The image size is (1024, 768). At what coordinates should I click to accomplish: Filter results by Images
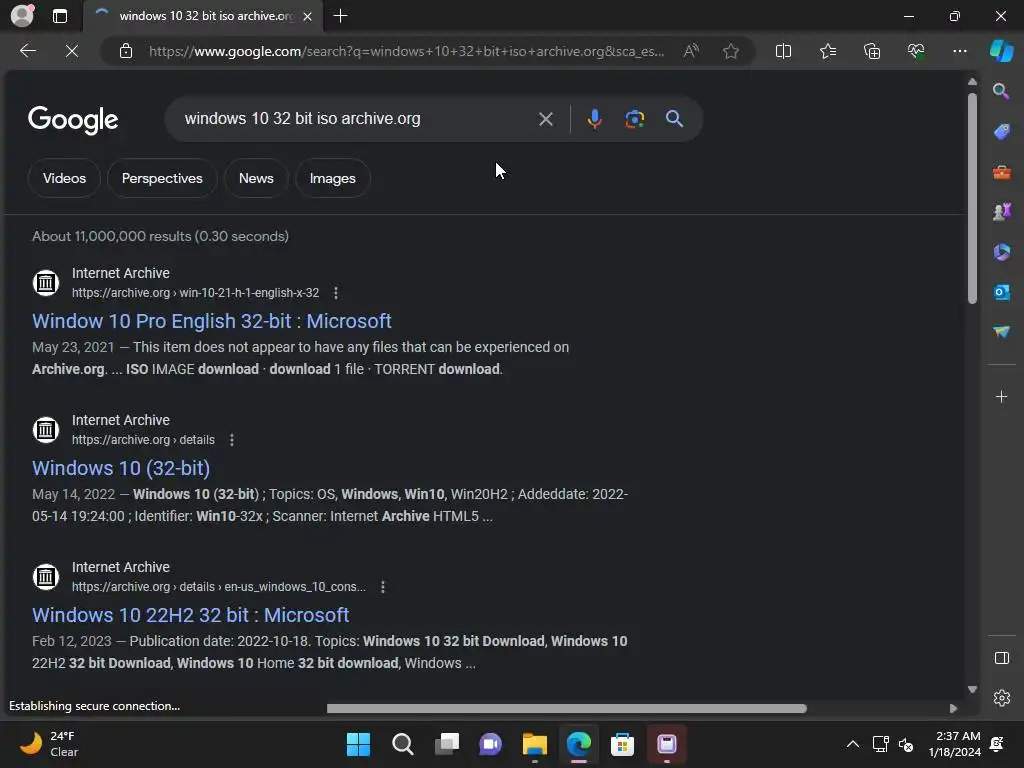[332, 178]
